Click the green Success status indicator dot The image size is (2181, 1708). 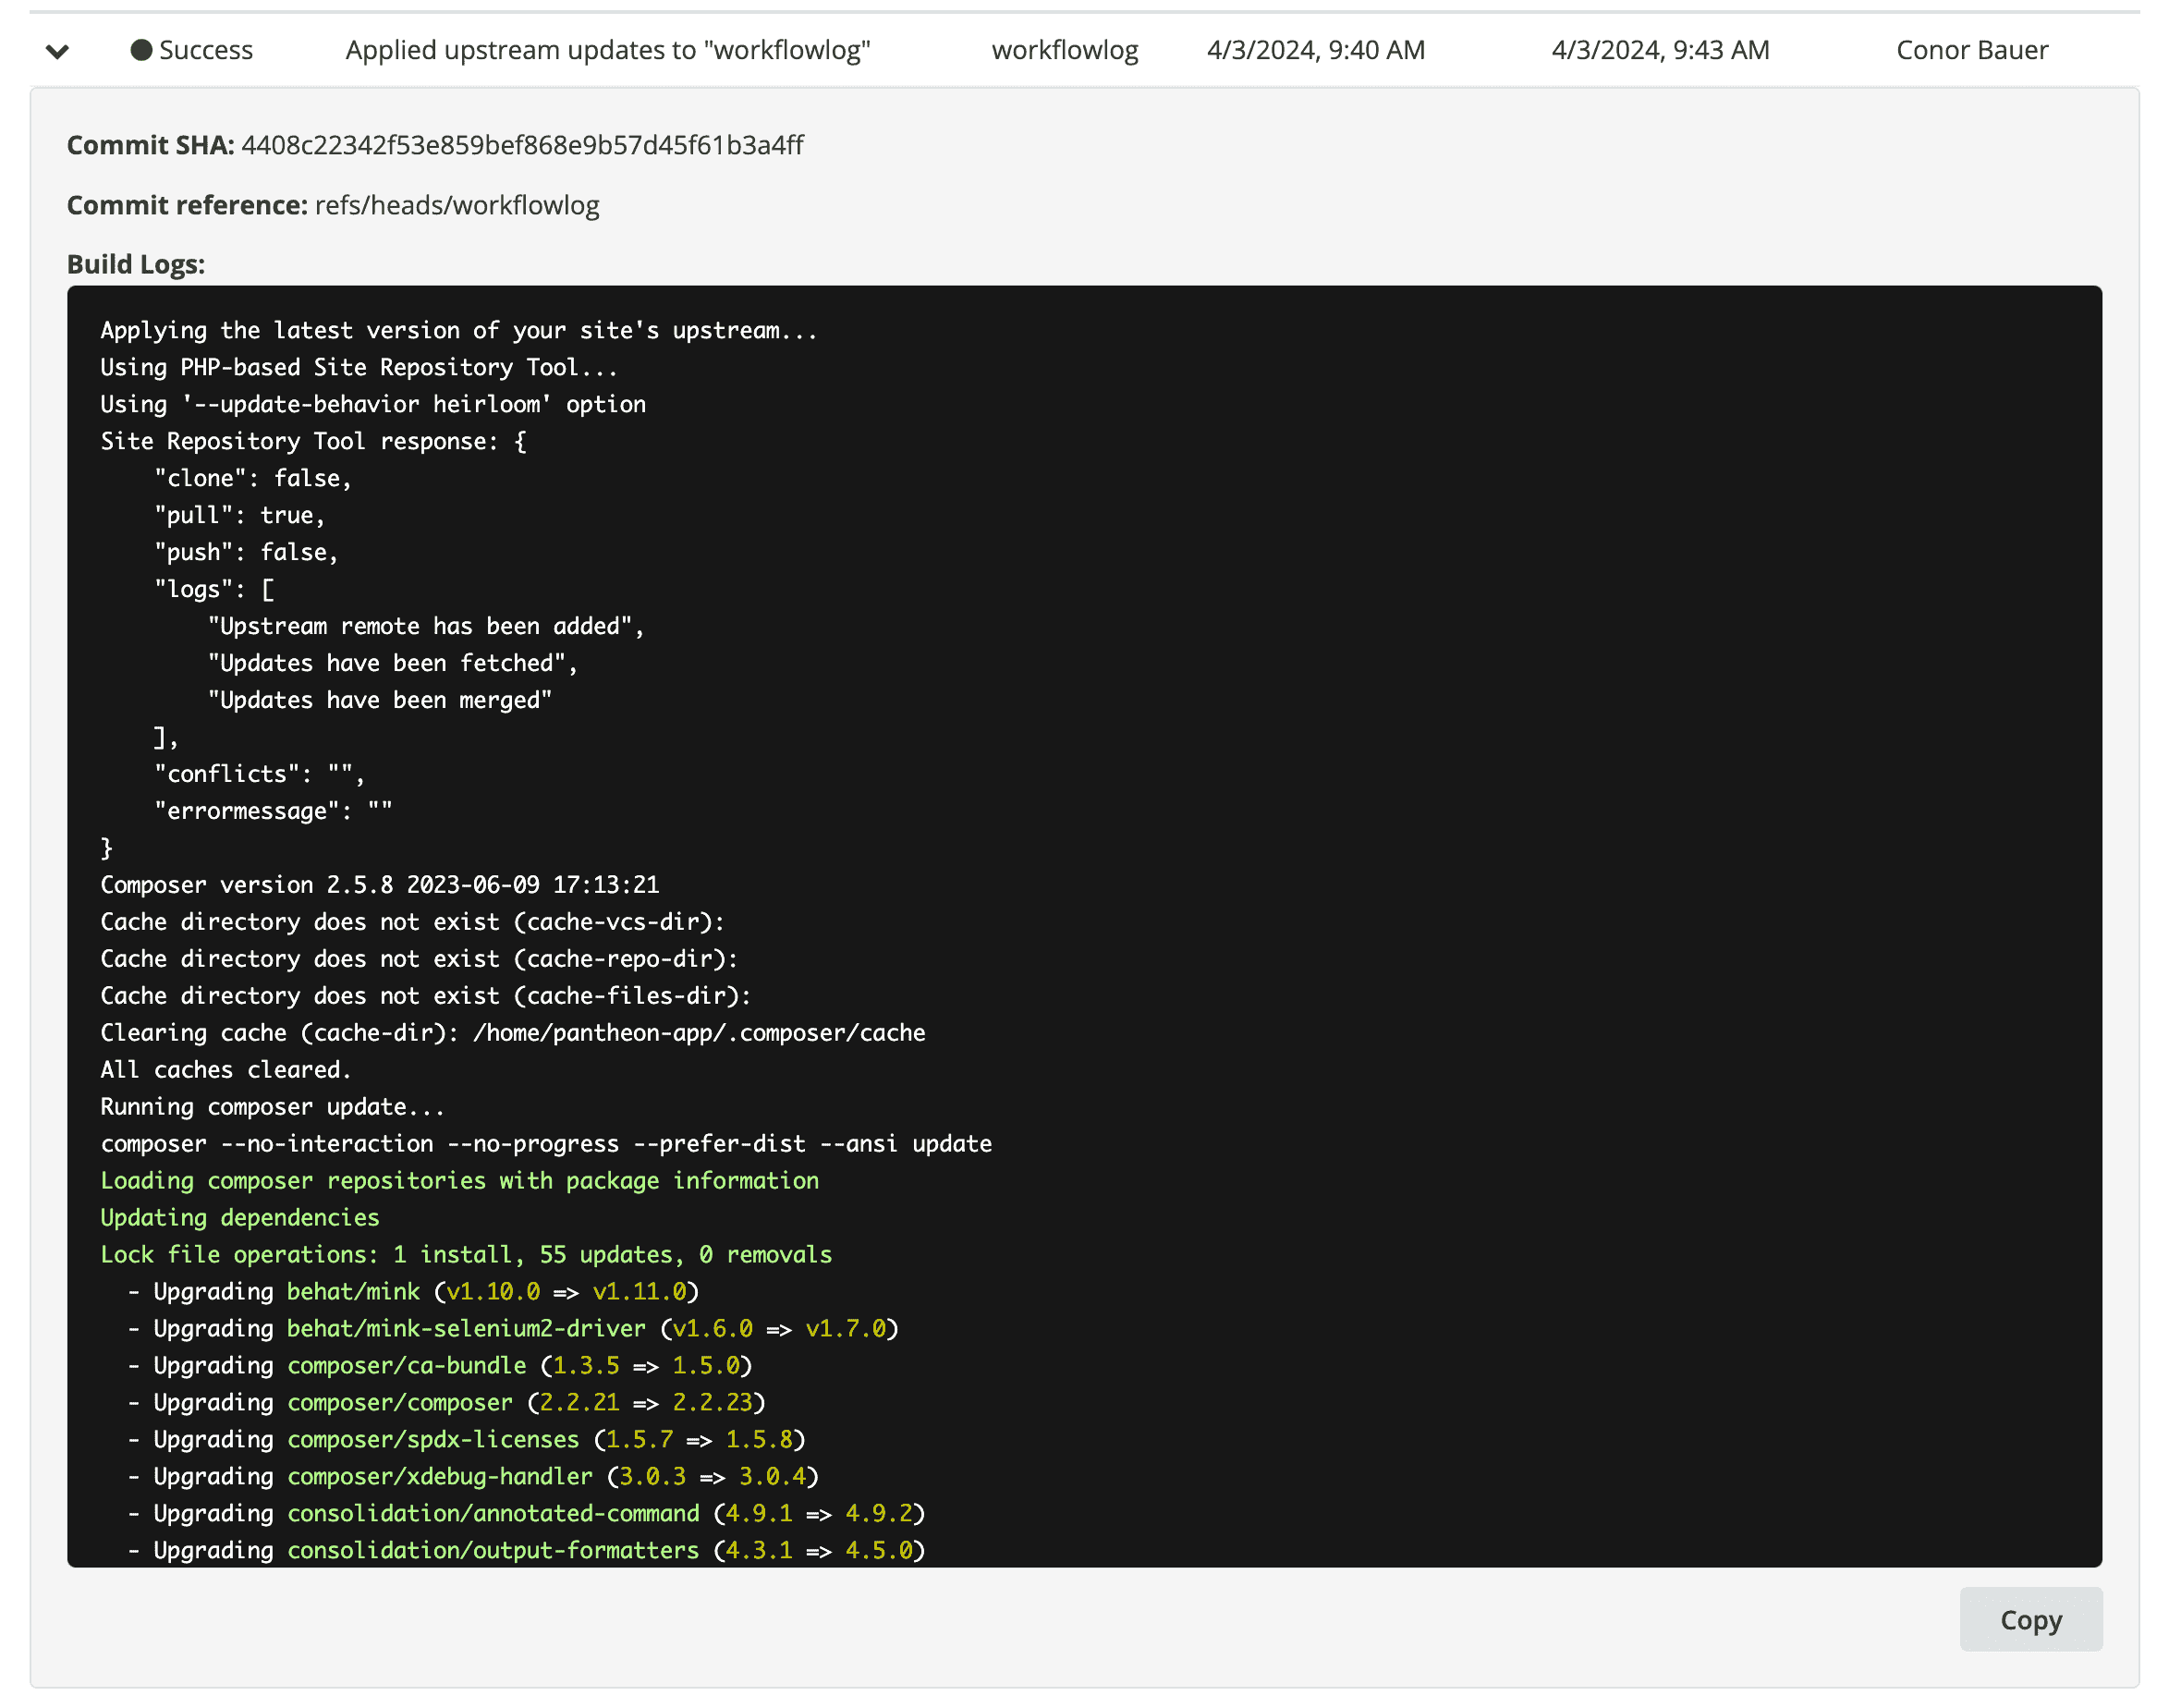click(x=141, y=49)
